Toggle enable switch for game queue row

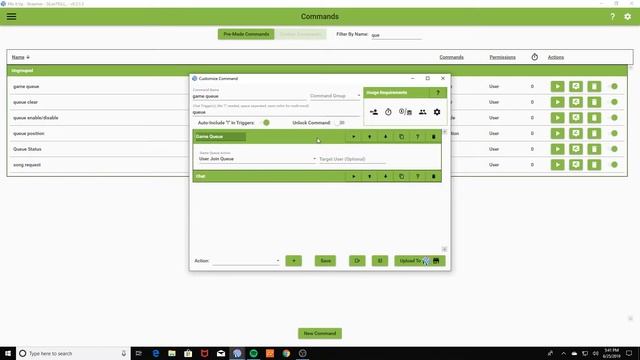pyautogui.click(x=613, y=87)
